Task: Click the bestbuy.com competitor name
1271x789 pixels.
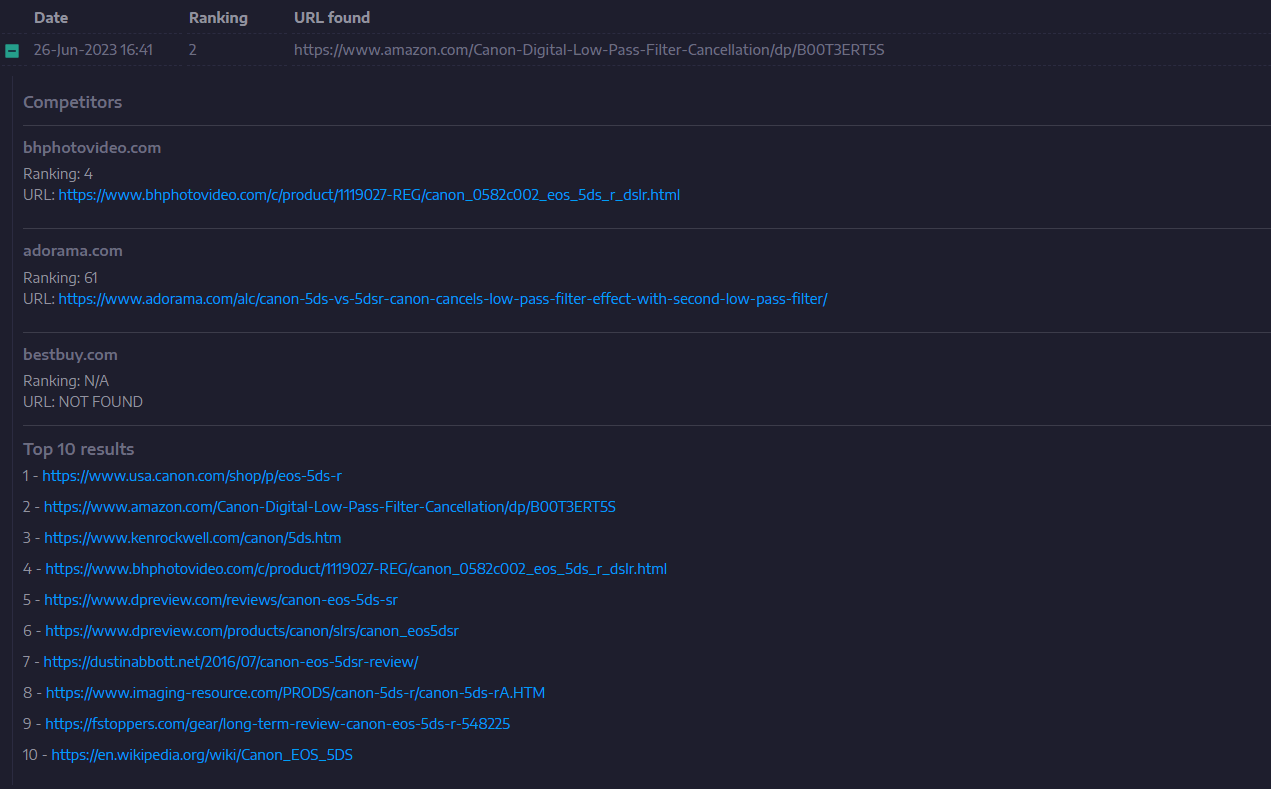Action: pyautogui.click(x=70, y=355)
